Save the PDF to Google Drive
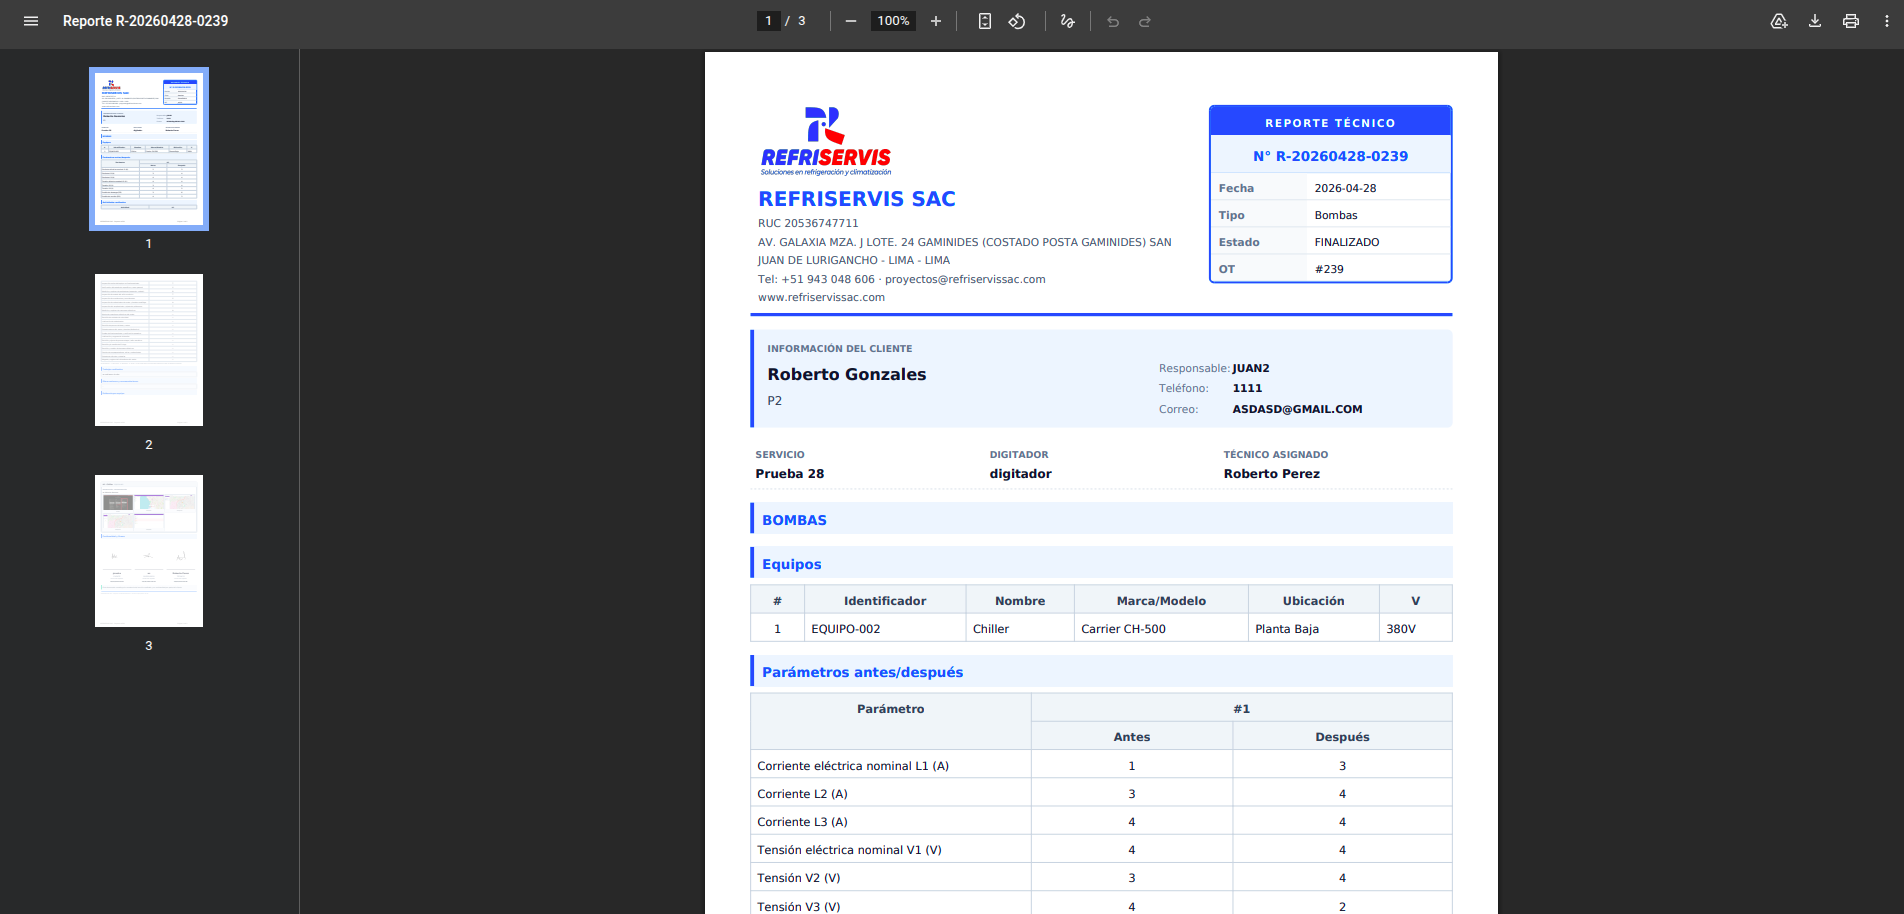The image size is (1904, 914). point(1779,21)
